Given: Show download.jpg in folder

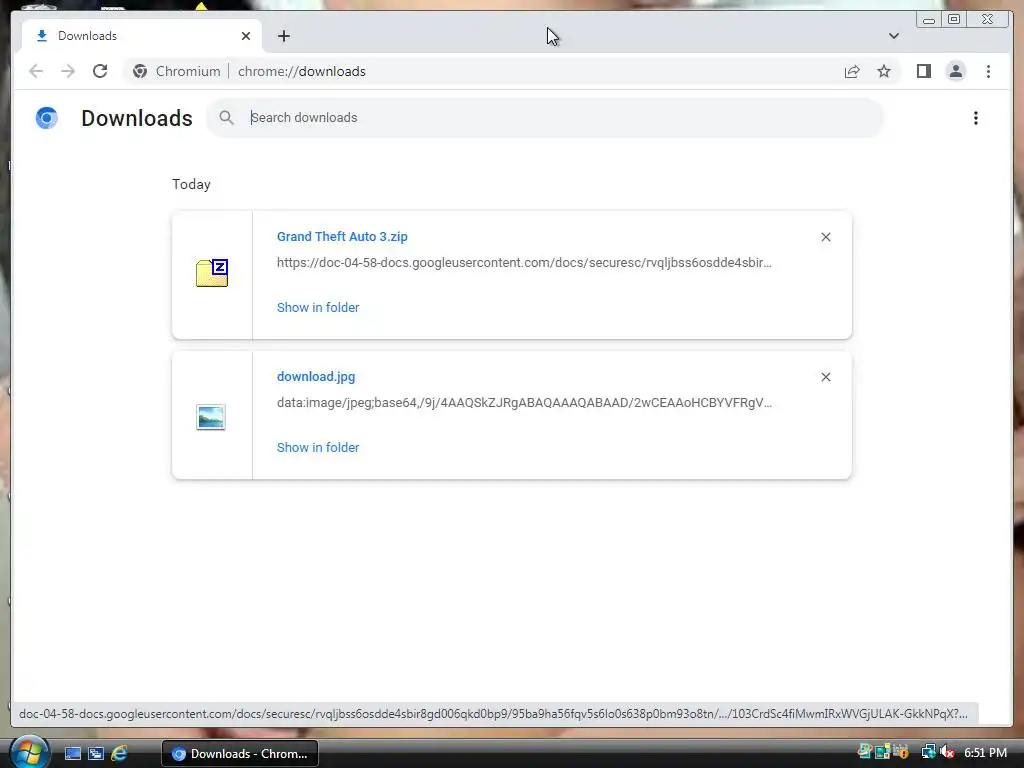Looking at the screenshot, I should click(318, 447).
